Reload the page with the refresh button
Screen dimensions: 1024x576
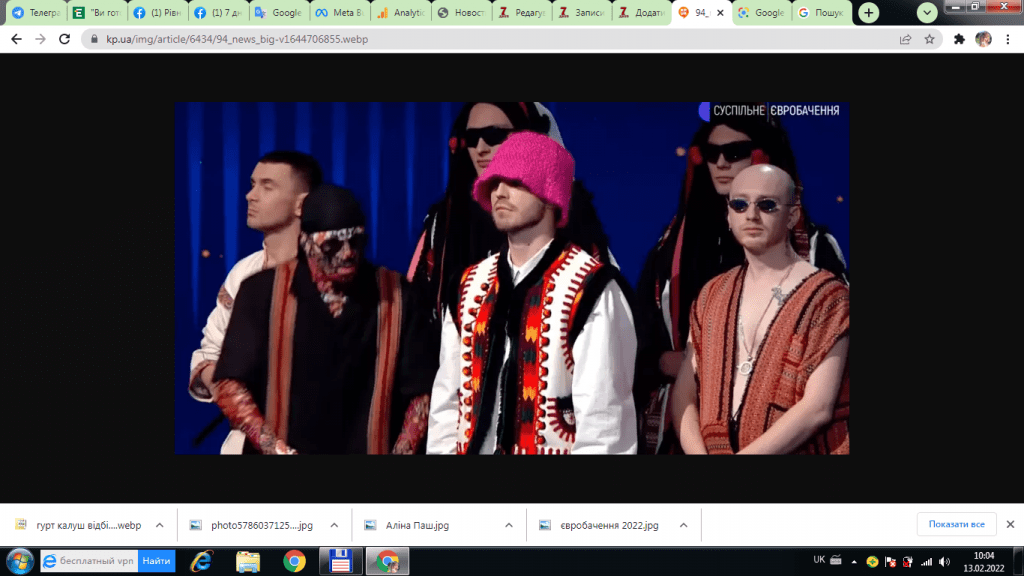coord(65,39)
